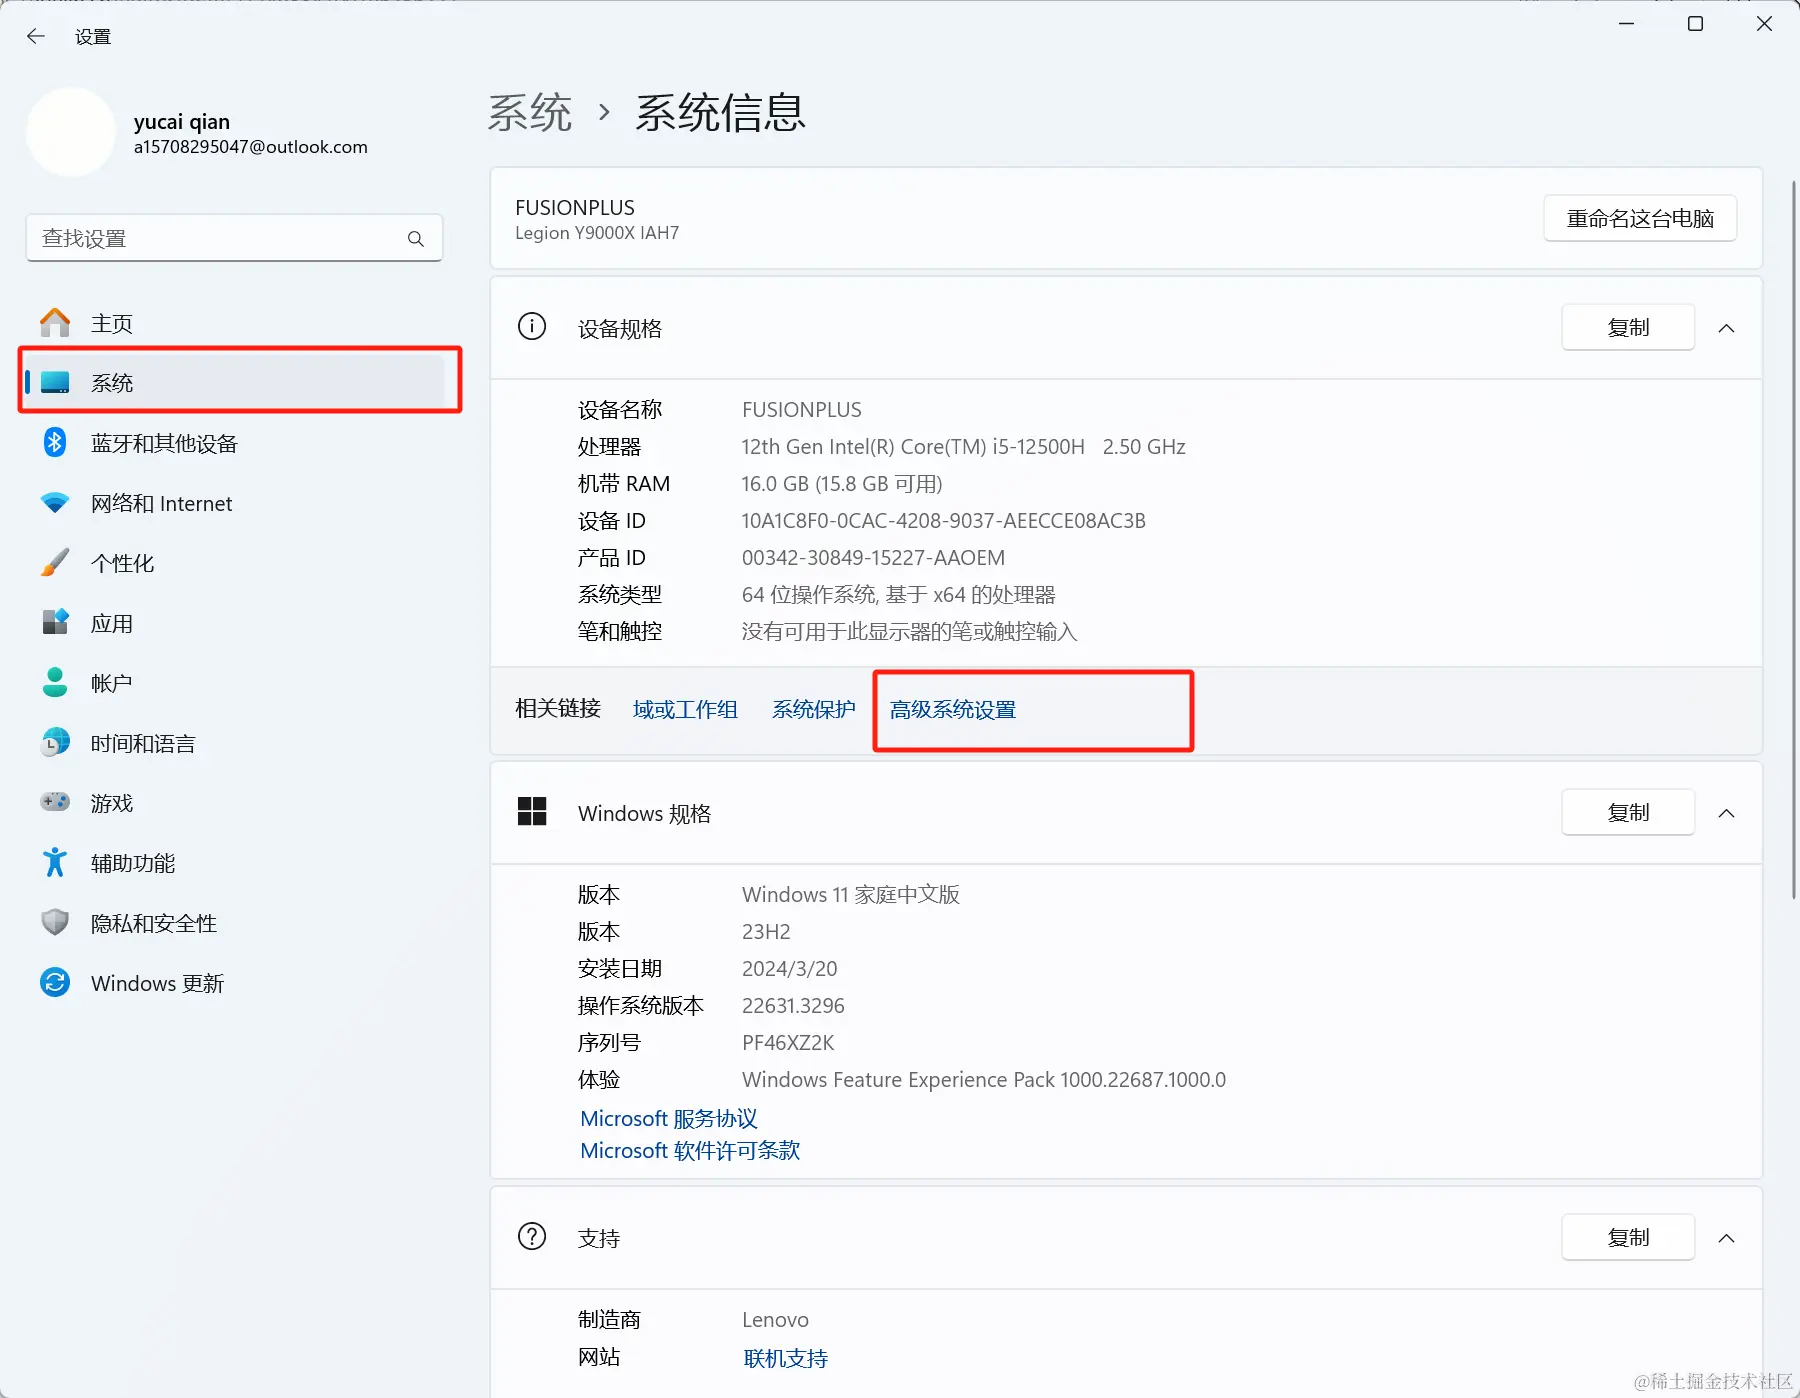Go to 网络和 Internet settings
This screenshot has width=1800, height=1398.
[234, 503]
